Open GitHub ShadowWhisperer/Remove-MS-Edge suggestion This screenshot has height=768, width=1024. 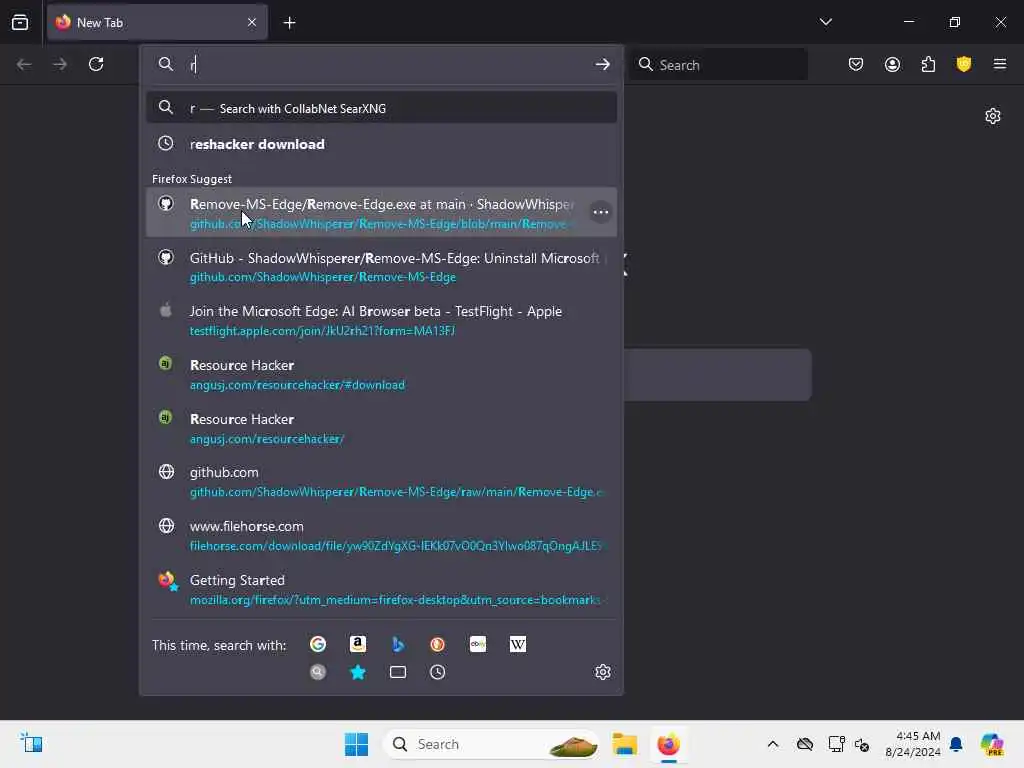[x=381, y=266]
